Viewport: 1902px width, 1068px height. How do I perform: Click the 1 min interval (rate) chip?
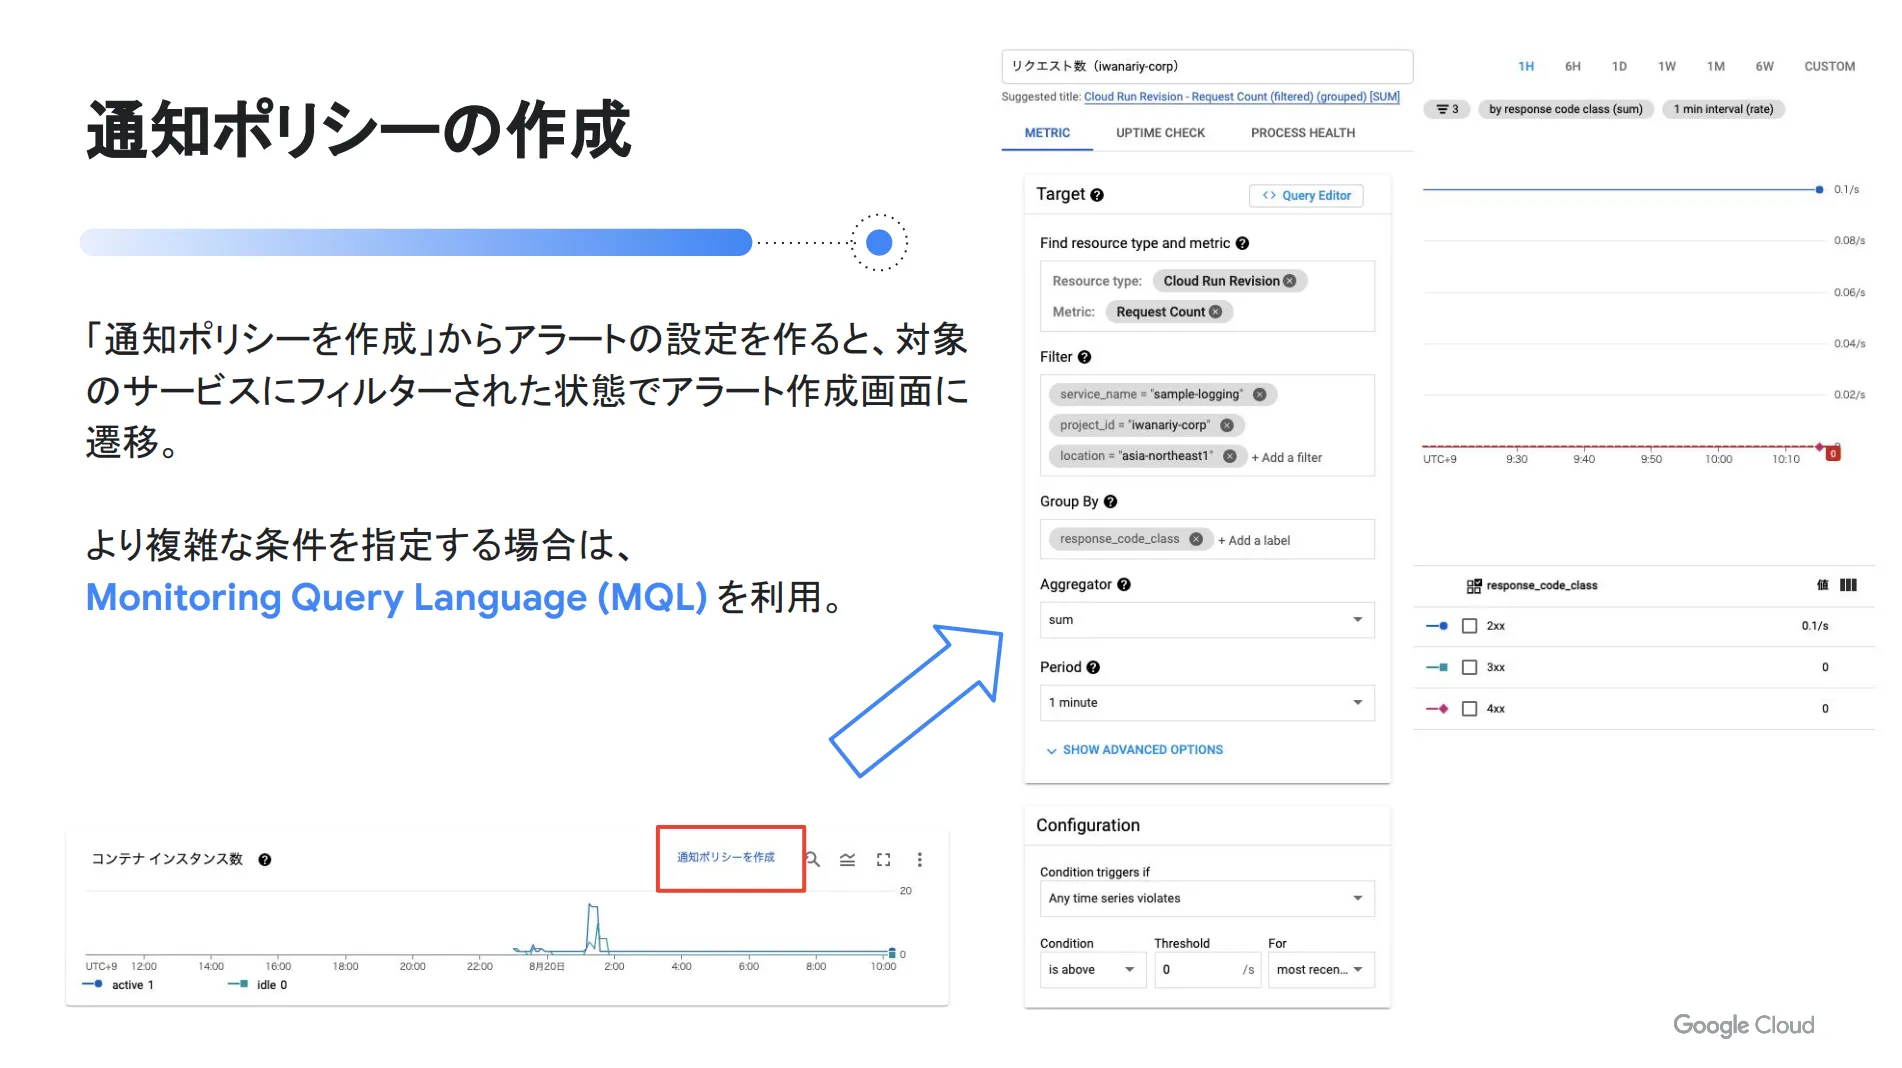pyautogui.click(x=1724, y=109)
